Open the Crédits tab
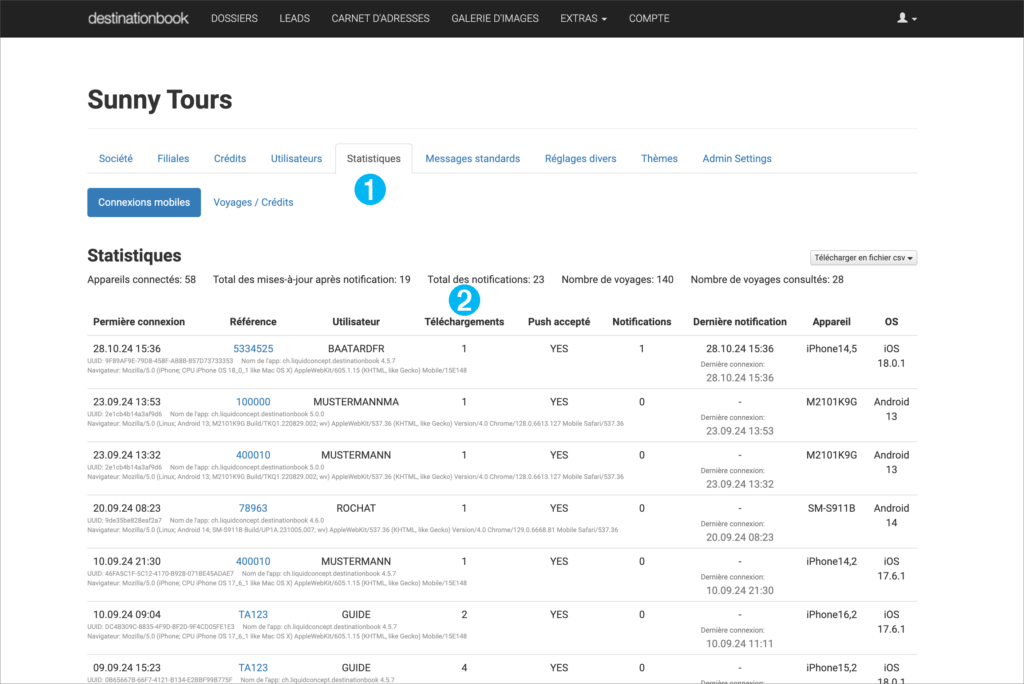Viewport: 1024px width, 684px height. [230, 158]
